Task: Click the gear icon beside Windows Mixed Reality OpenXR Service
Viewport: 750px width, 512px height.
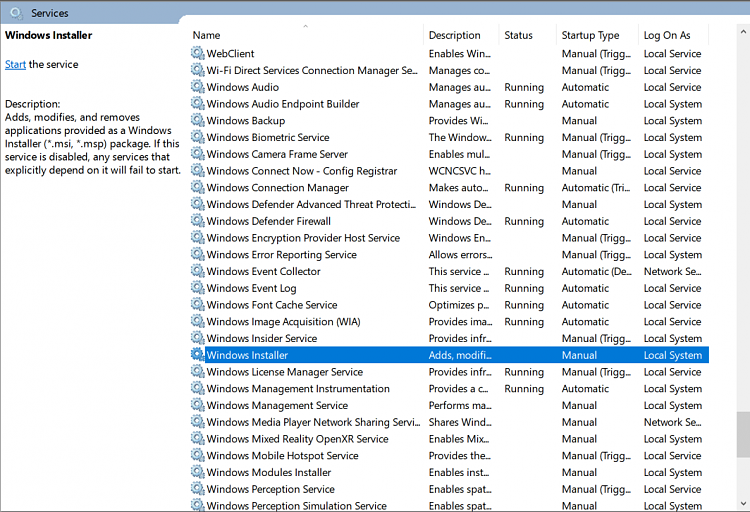Action: click(198, 438)
